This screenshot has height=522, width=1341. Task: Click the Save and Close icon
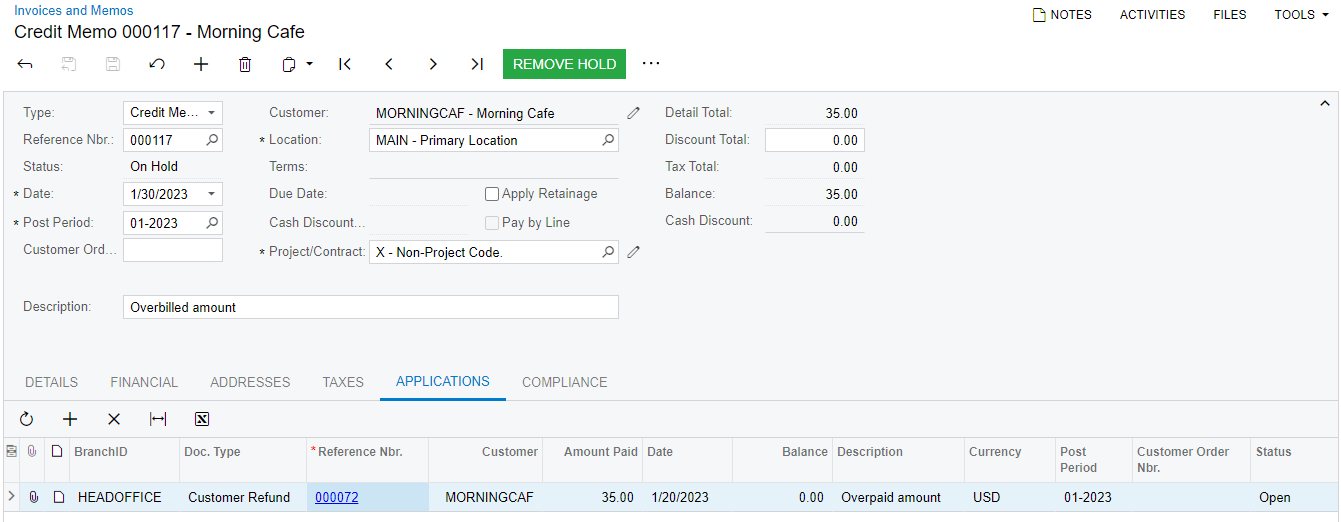pyautogui.click(x=69, y=64)
